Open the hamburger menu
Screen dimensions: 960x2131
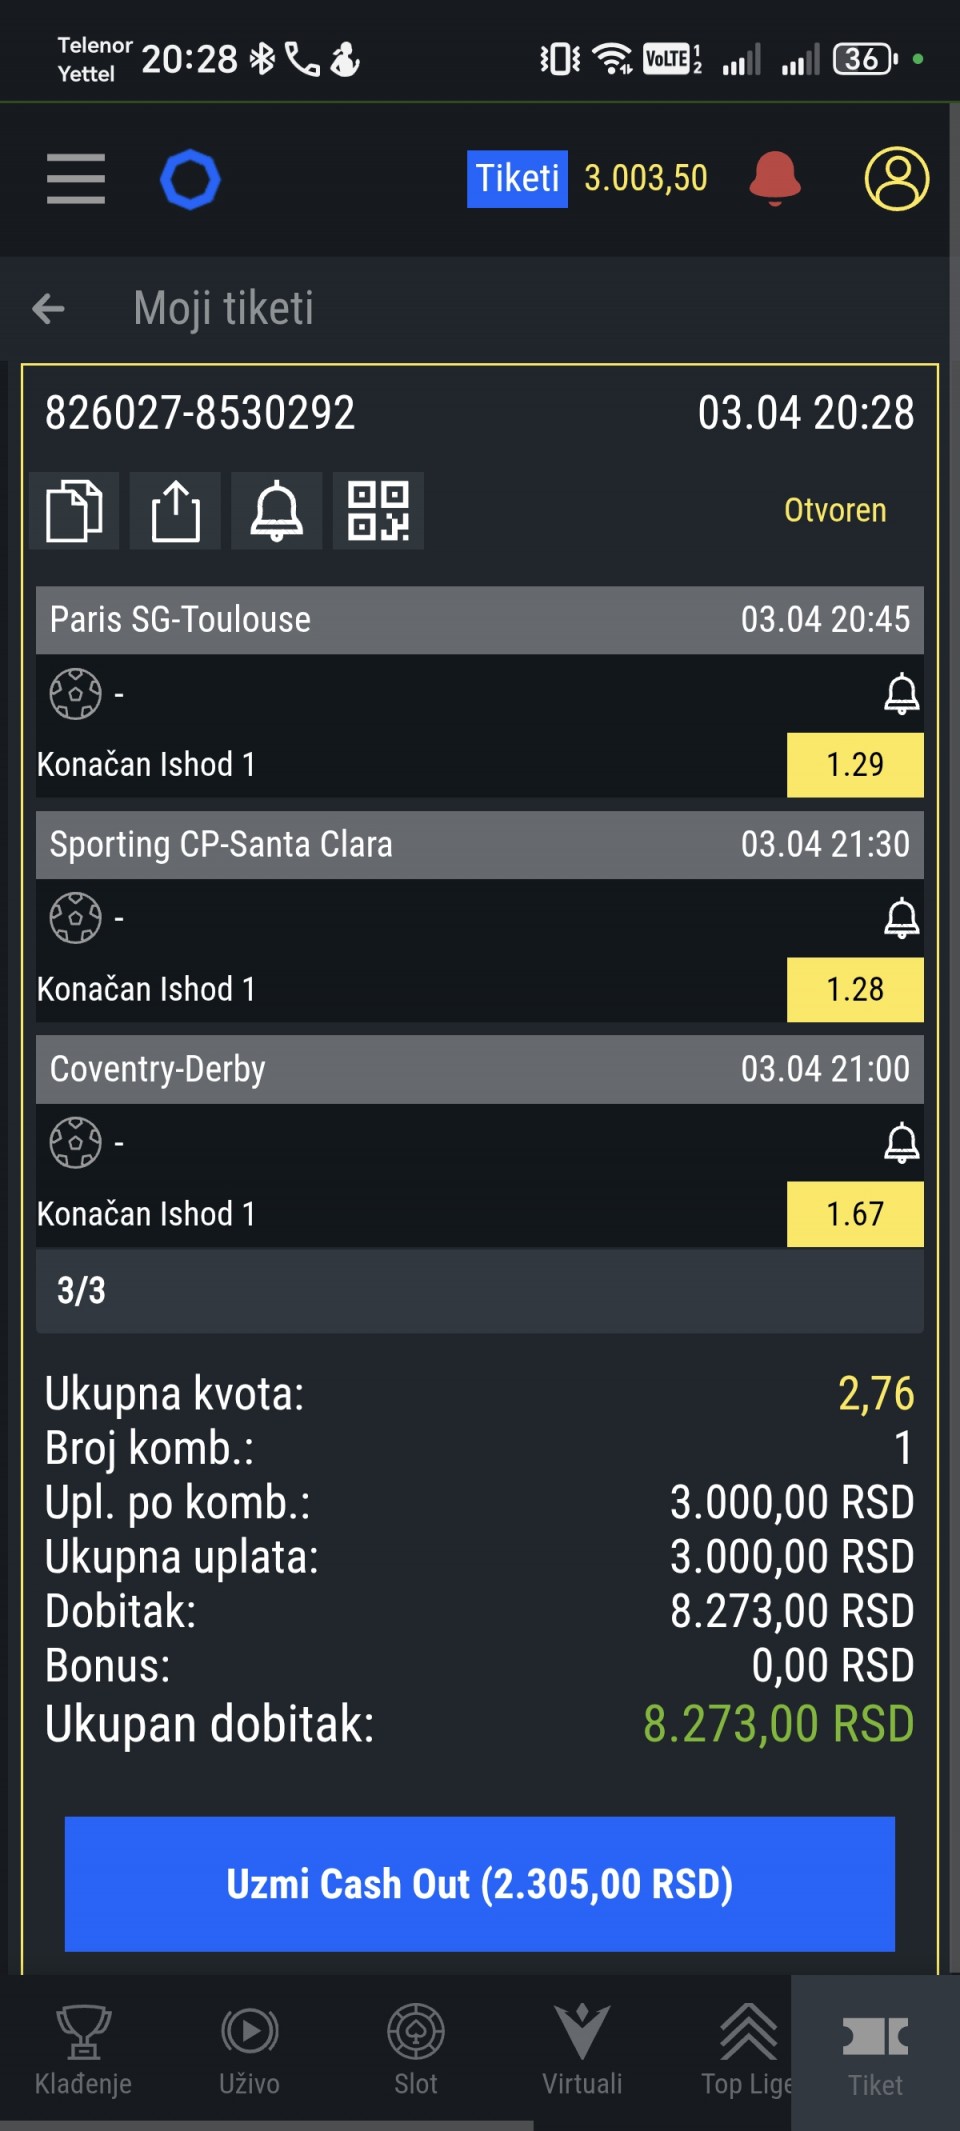[76, 179]
